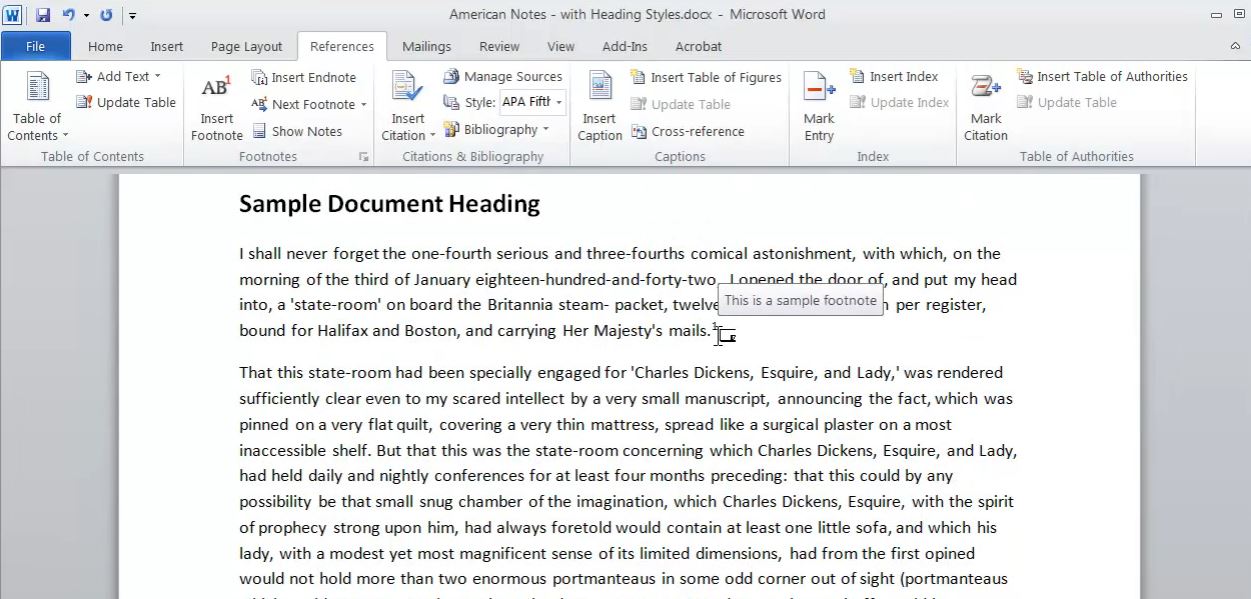Click Insert Caption
Image resolution: width=1251 pixels, height=599 pixels.
599,107
